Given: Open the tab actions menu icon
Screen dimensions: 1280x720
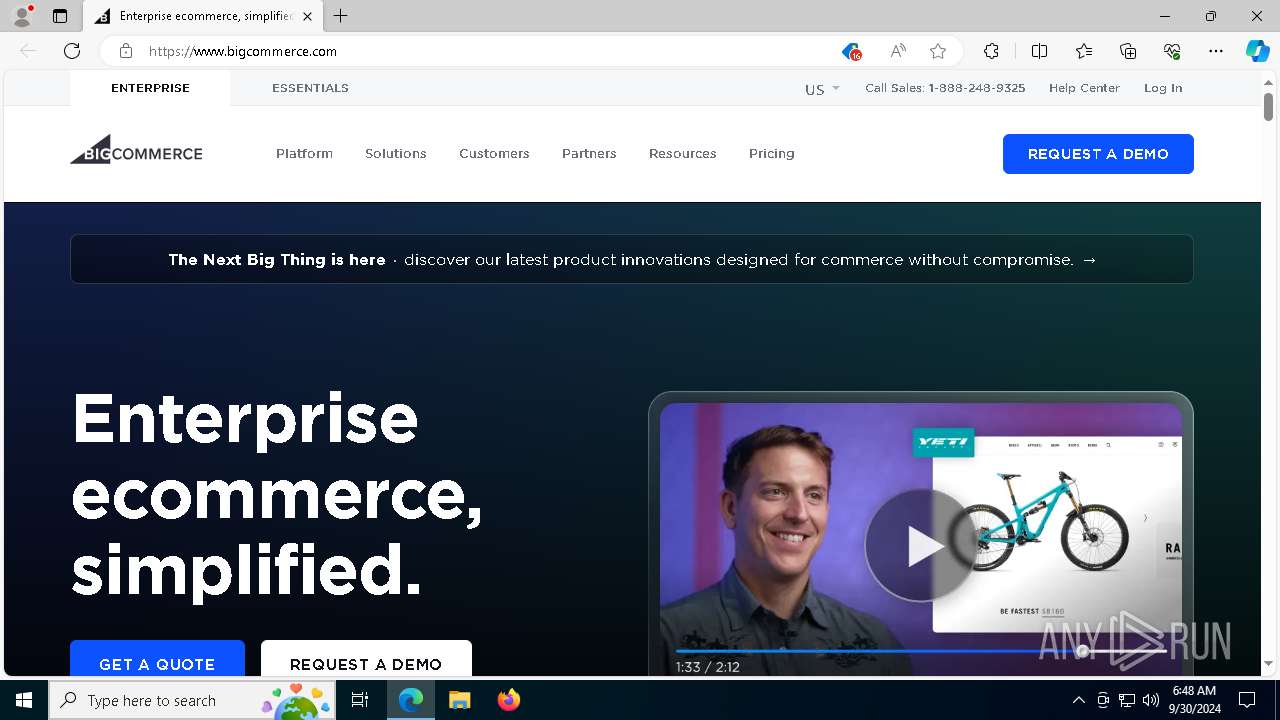Looking at the screenshot, I should 60,16.
